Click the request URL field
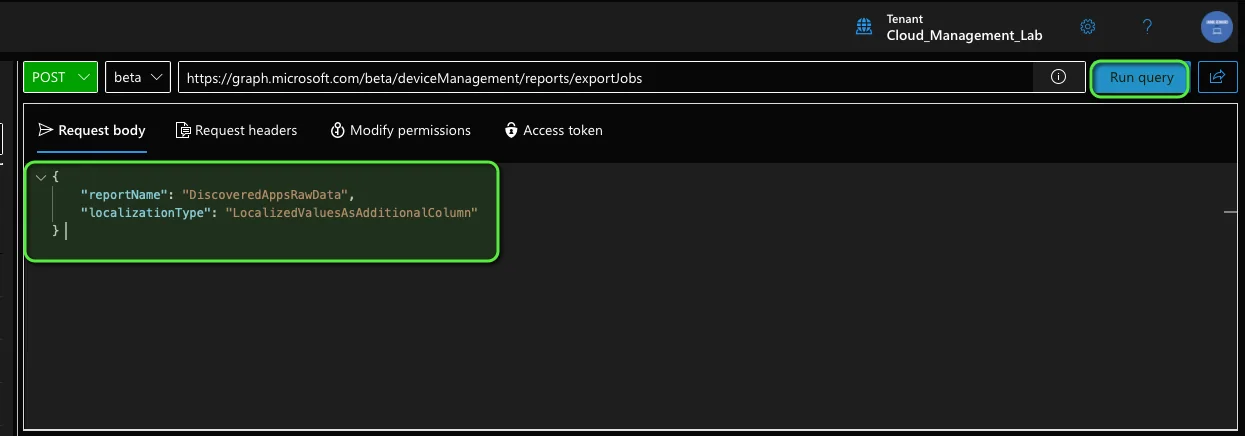The width and height of the screenshot is (1245, 436). pyautogui.click(x=605, y=77)
